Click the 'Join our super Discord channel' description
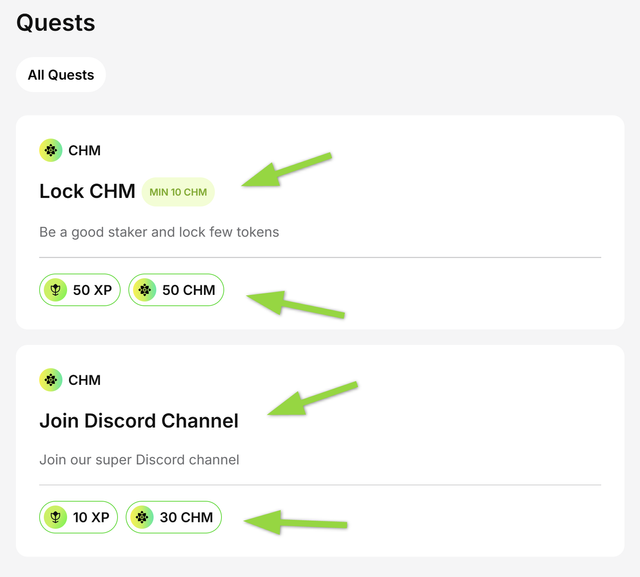 (139, 460)
